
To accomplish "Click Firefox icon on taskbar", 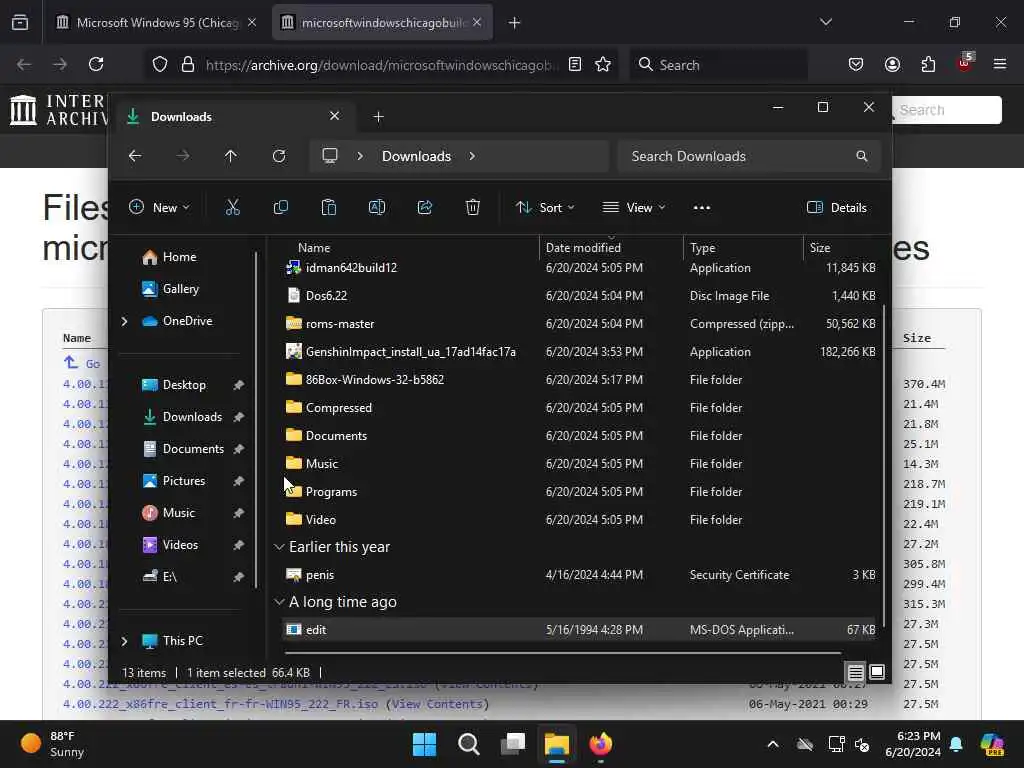I will pyautogui.click(x=601, y=744).
